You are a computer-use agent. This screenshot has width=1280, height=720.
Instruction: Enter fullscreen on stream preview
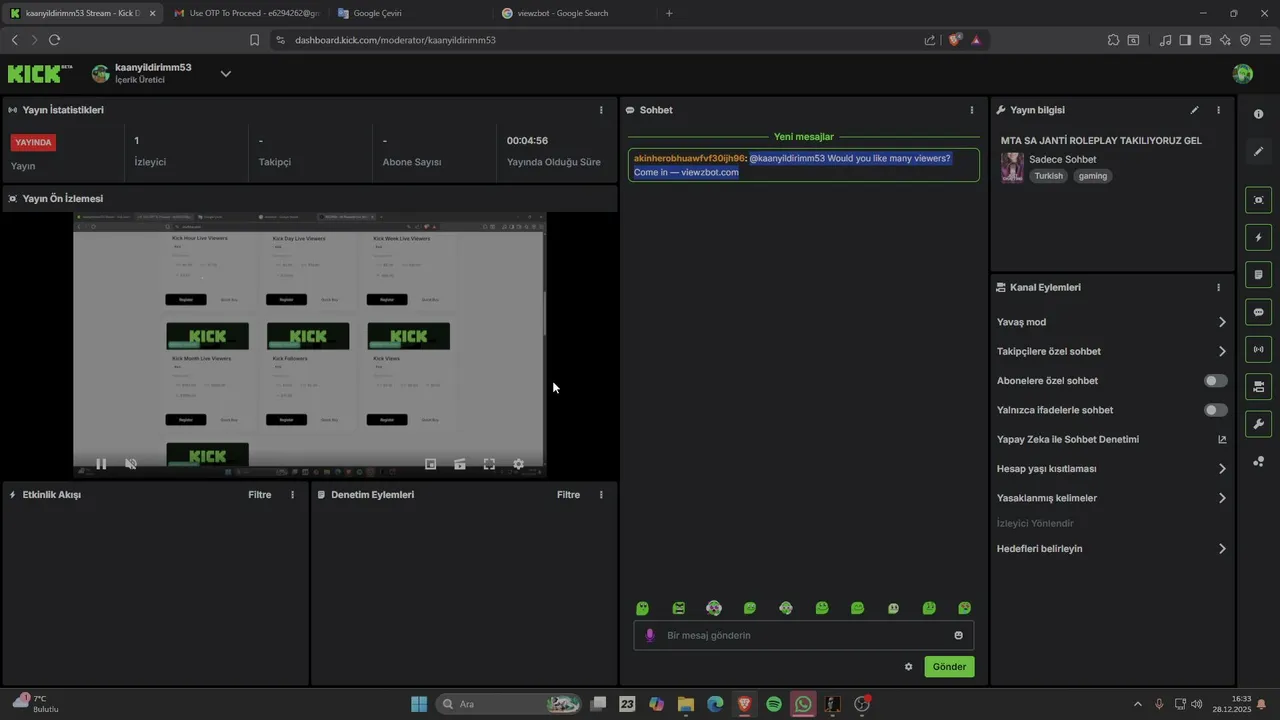coord(489,464)
